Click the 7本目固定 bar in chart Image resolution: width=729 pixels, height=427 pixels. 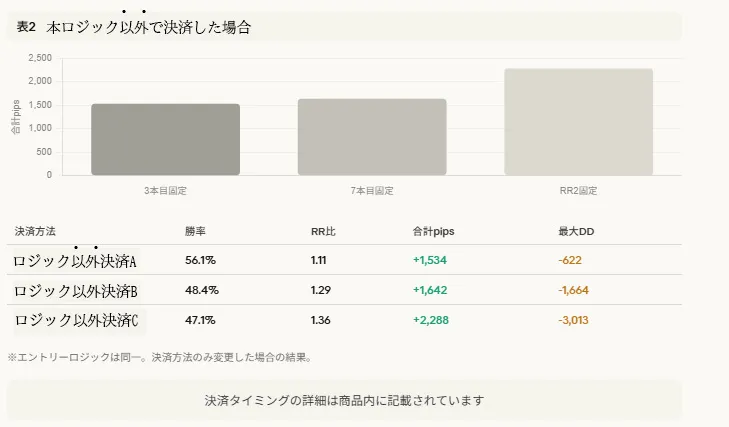[x=372, y=136]
